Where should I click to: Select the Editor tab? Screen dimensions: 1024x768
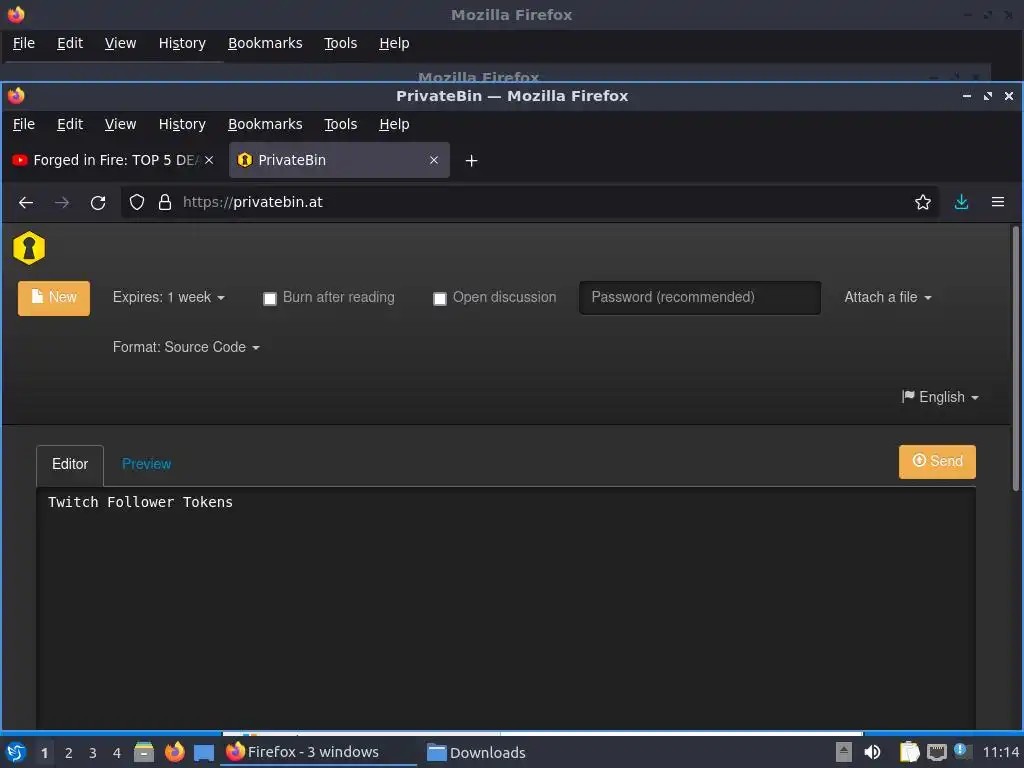pyautogui.click(x=70, y=464)
